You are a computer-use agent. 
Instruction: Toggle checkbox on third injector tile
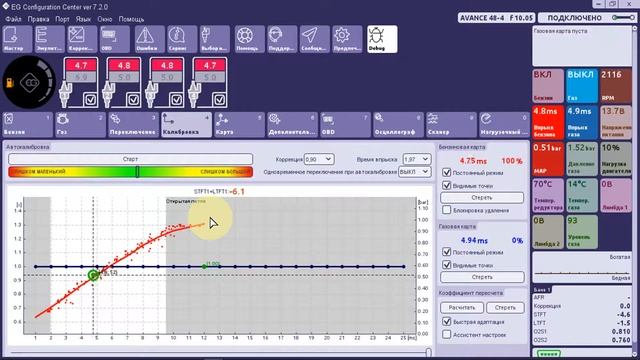176,99
